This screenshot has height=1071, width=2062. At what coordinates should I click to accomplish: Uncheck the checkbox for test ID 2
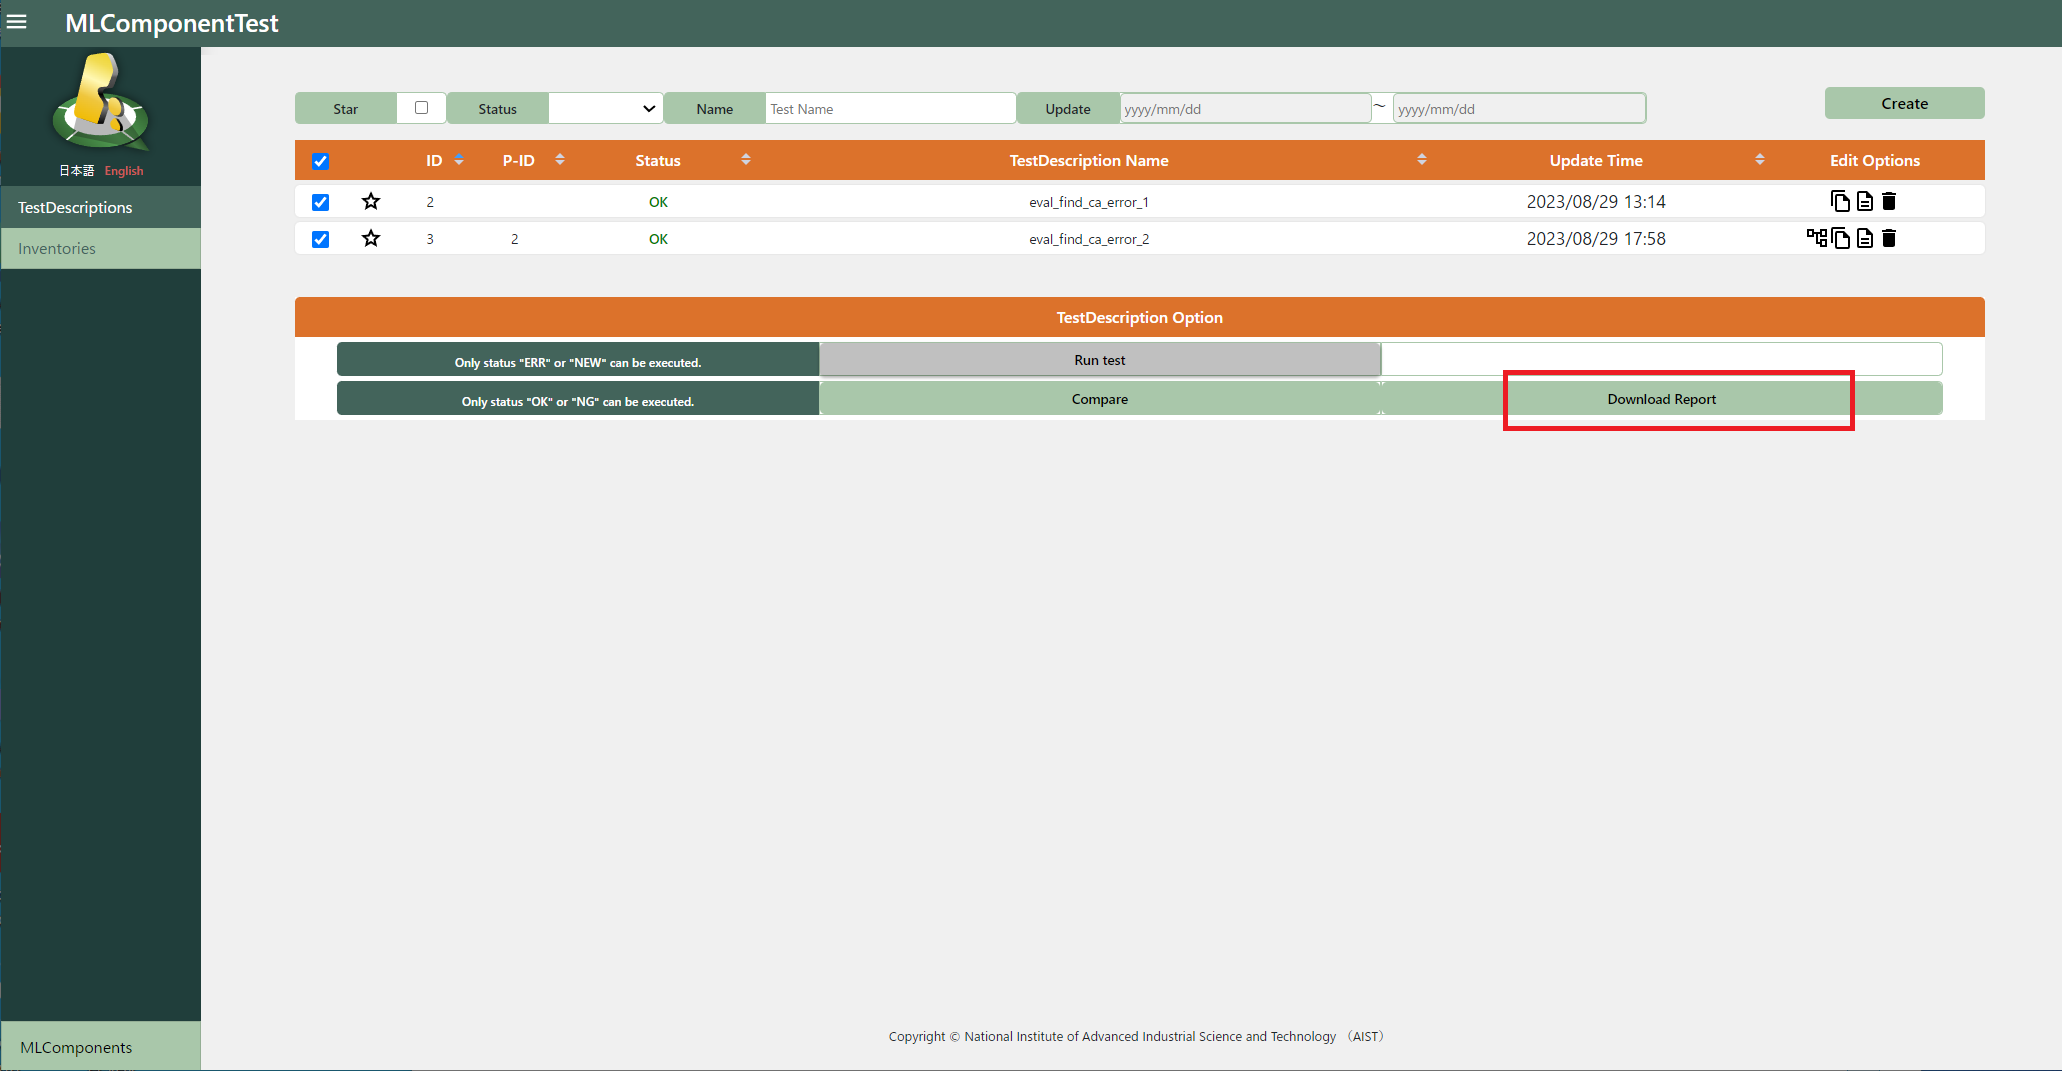(320, 202)
